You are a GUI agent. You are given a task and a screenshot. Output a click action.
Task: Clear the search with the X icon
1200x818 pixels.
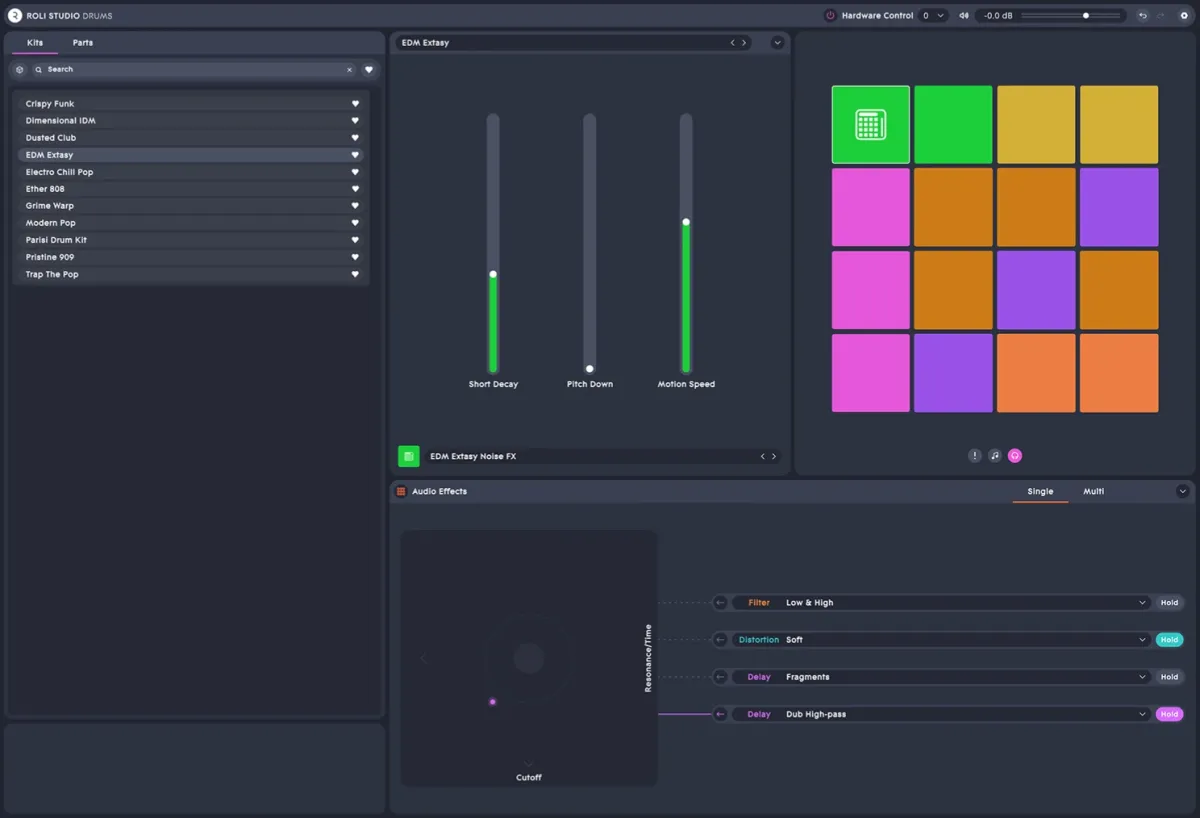click(x=349, y=70)
